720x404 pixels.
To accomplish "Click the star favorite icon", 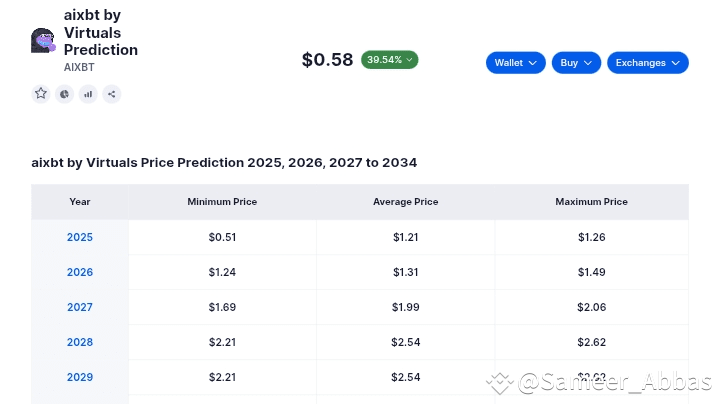I will (x=41, y=93).
